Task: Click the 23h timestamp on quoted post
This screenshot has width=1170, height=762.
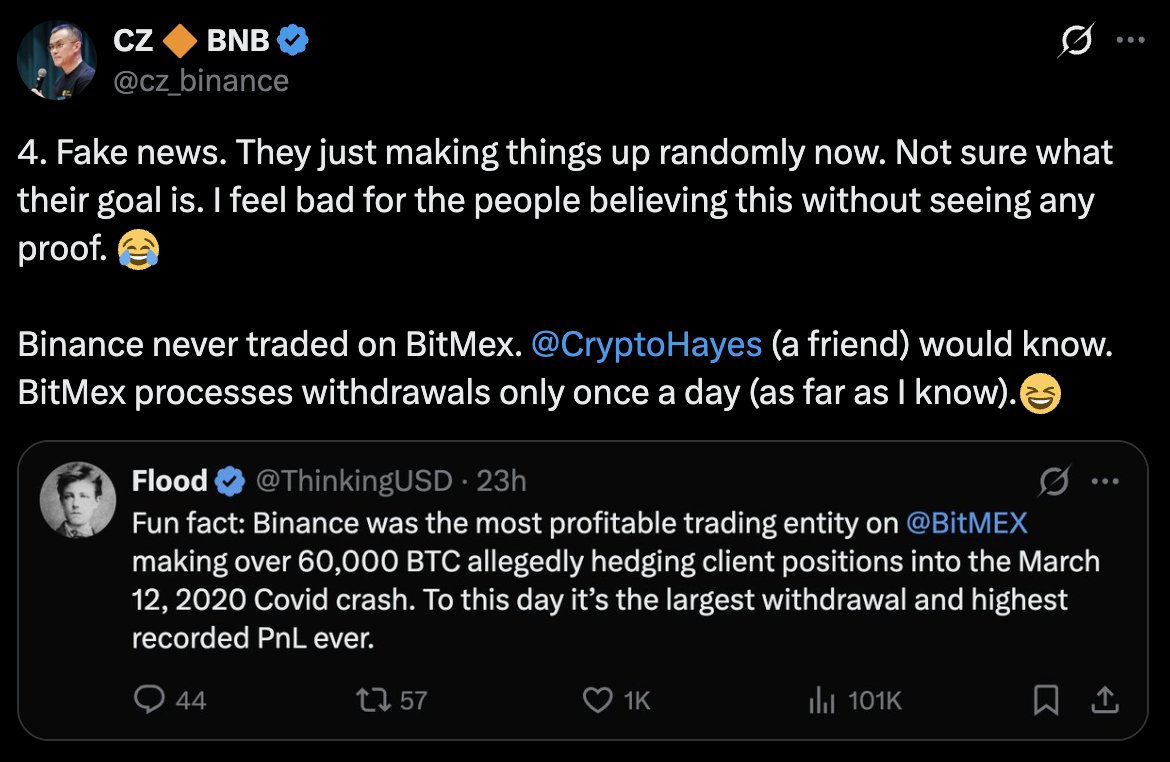Action: click(x=502, y=482)
